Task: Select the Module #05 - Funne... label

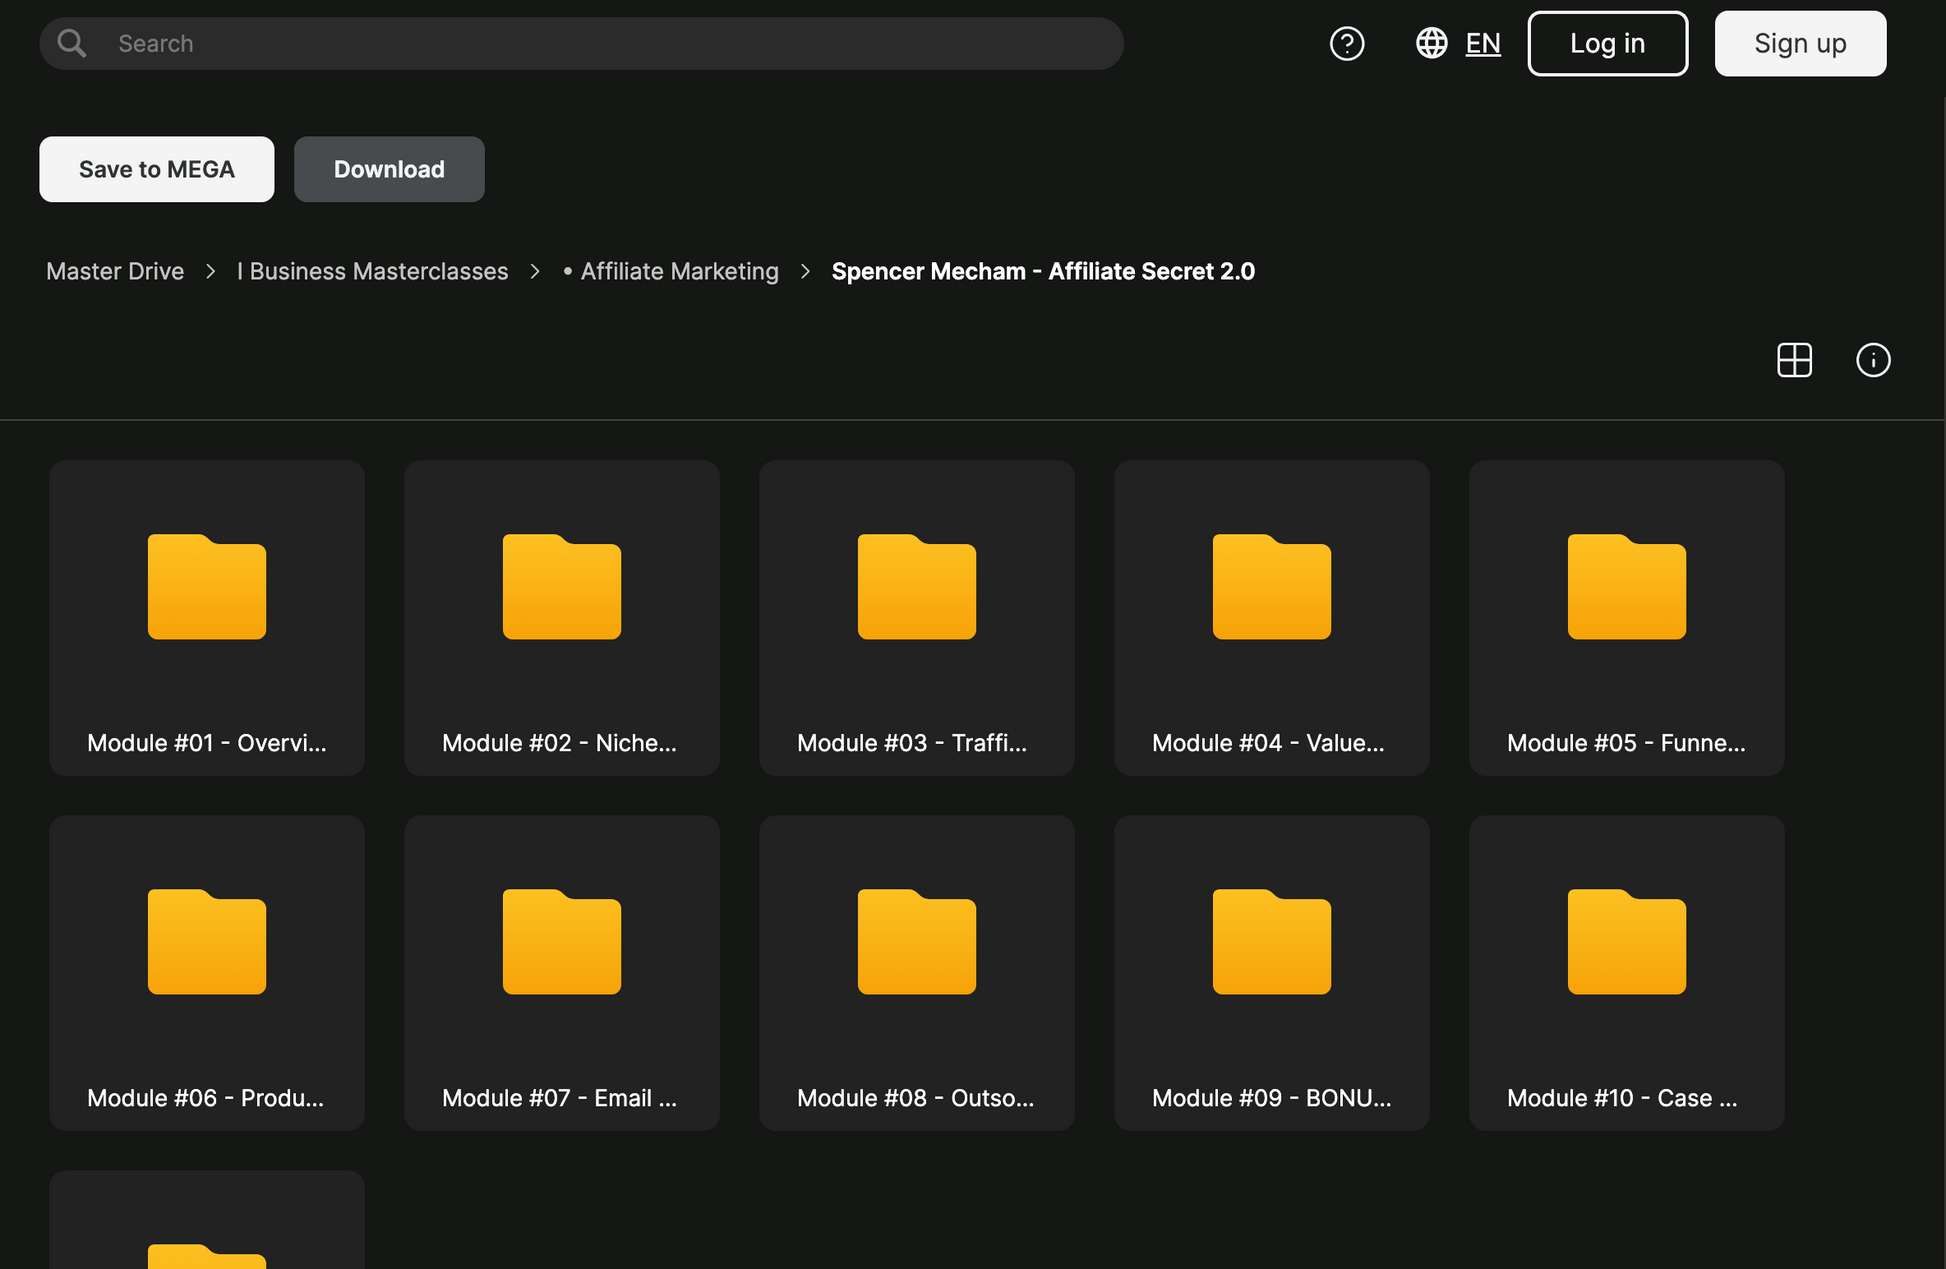Action: 1626,743
